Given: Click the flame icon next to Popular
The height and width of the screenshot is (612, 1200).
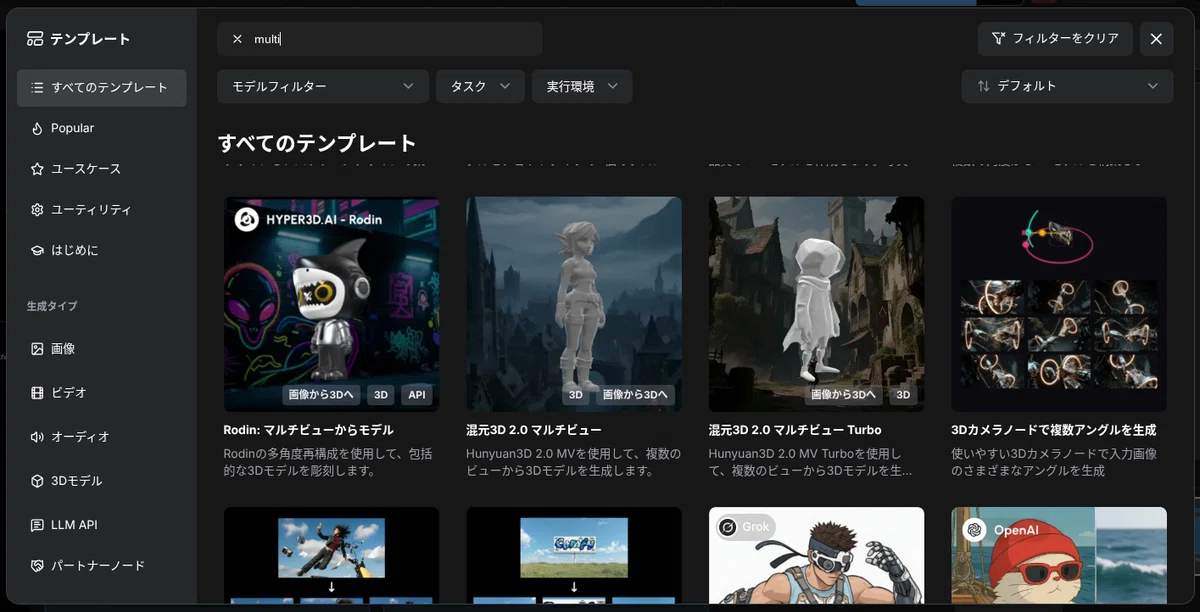Looking at the screenshot, I should point(37,128).
